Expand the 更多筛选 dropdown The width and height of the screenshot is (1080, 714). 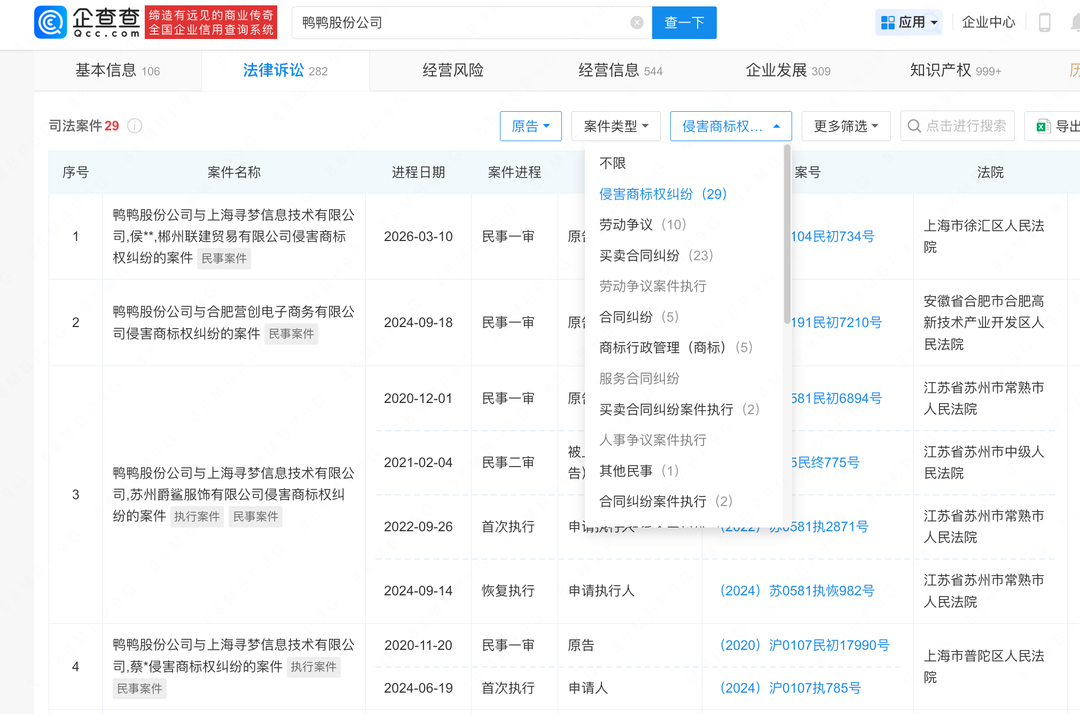[845, 126]
